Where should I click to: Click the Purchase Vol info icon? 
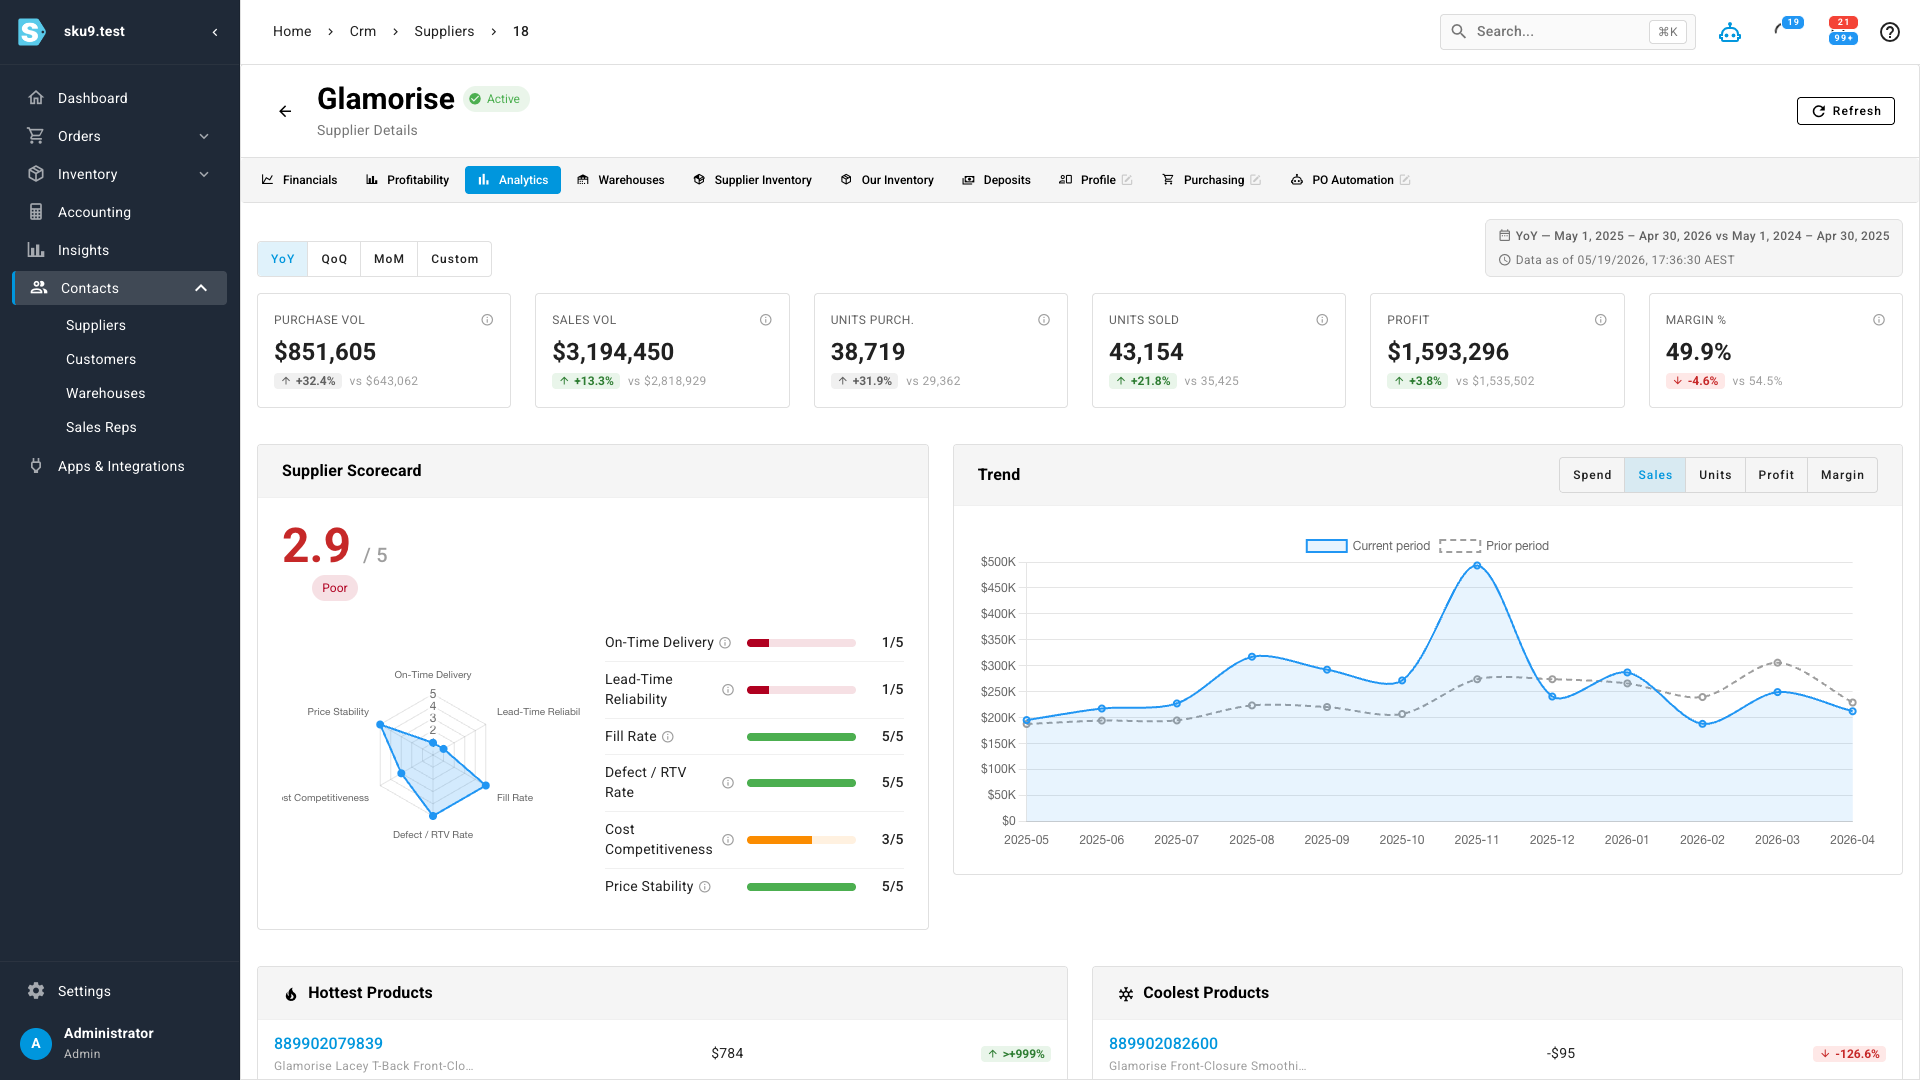point(487,320)
